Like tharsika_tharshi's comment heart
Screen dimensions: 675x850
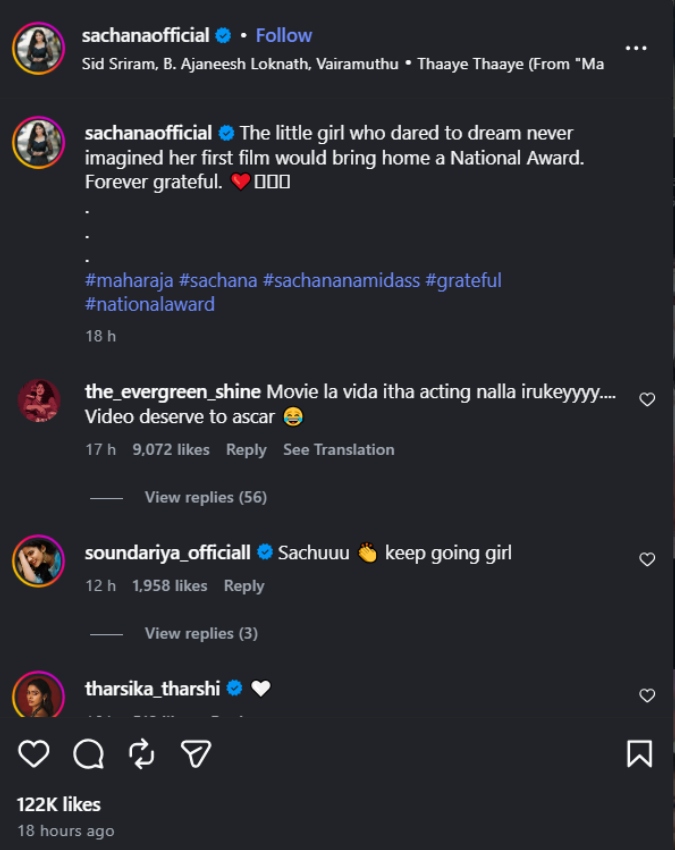point(647,696)
